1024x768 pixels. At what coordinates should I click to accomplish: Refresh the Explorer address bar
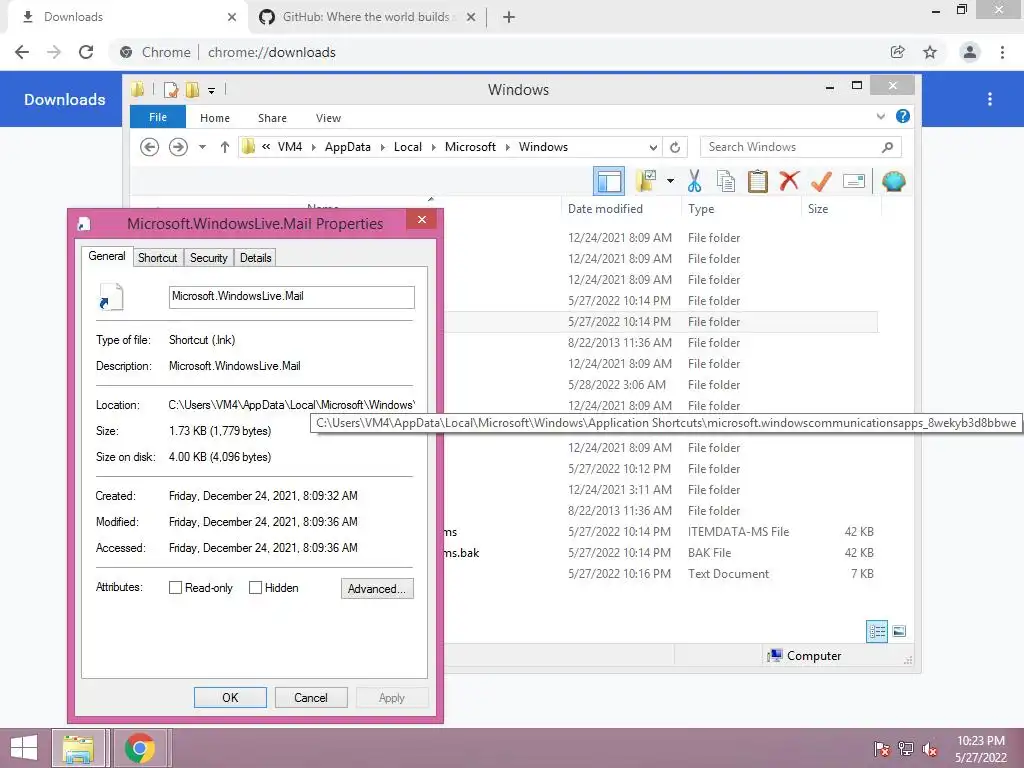click(x=675, y=147)
